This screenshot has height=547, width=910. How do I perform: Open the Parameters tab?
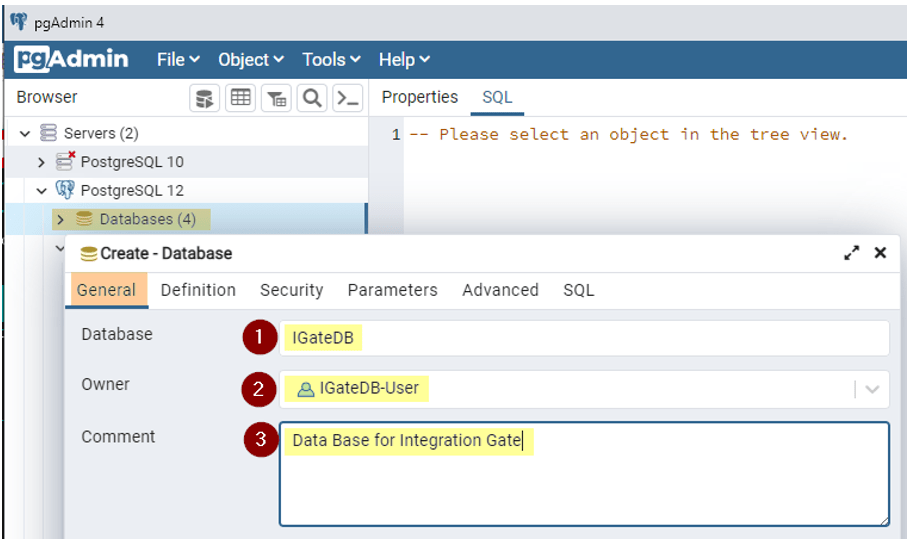click(392, 289)
